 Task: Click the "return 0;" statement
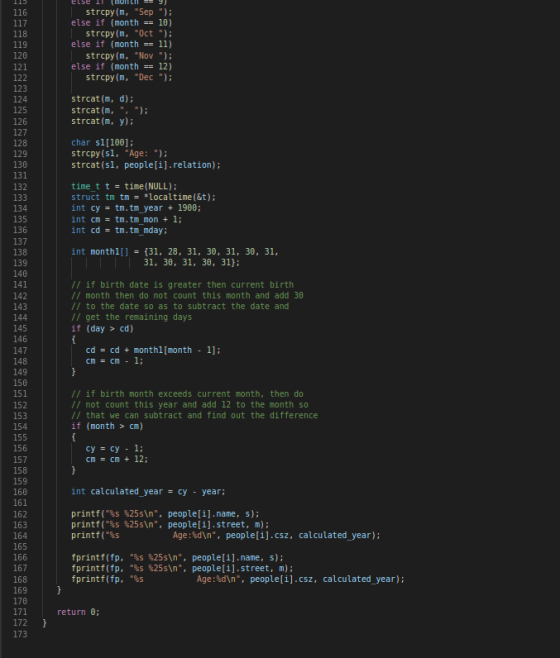[78, 612]
